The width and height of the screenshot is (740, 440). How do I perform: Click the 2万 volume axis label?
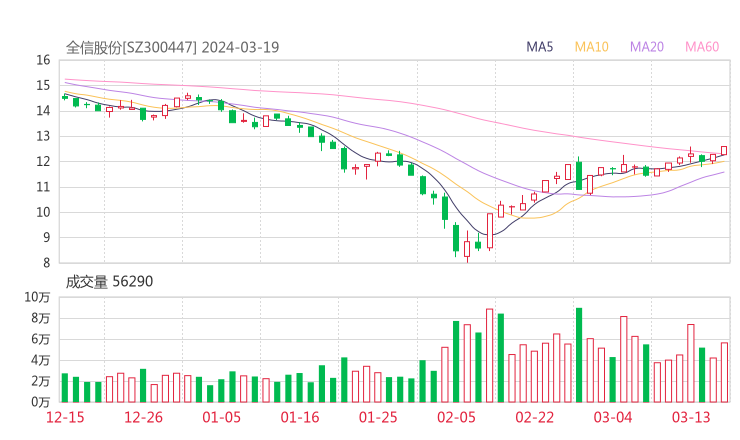coord(41,381)
